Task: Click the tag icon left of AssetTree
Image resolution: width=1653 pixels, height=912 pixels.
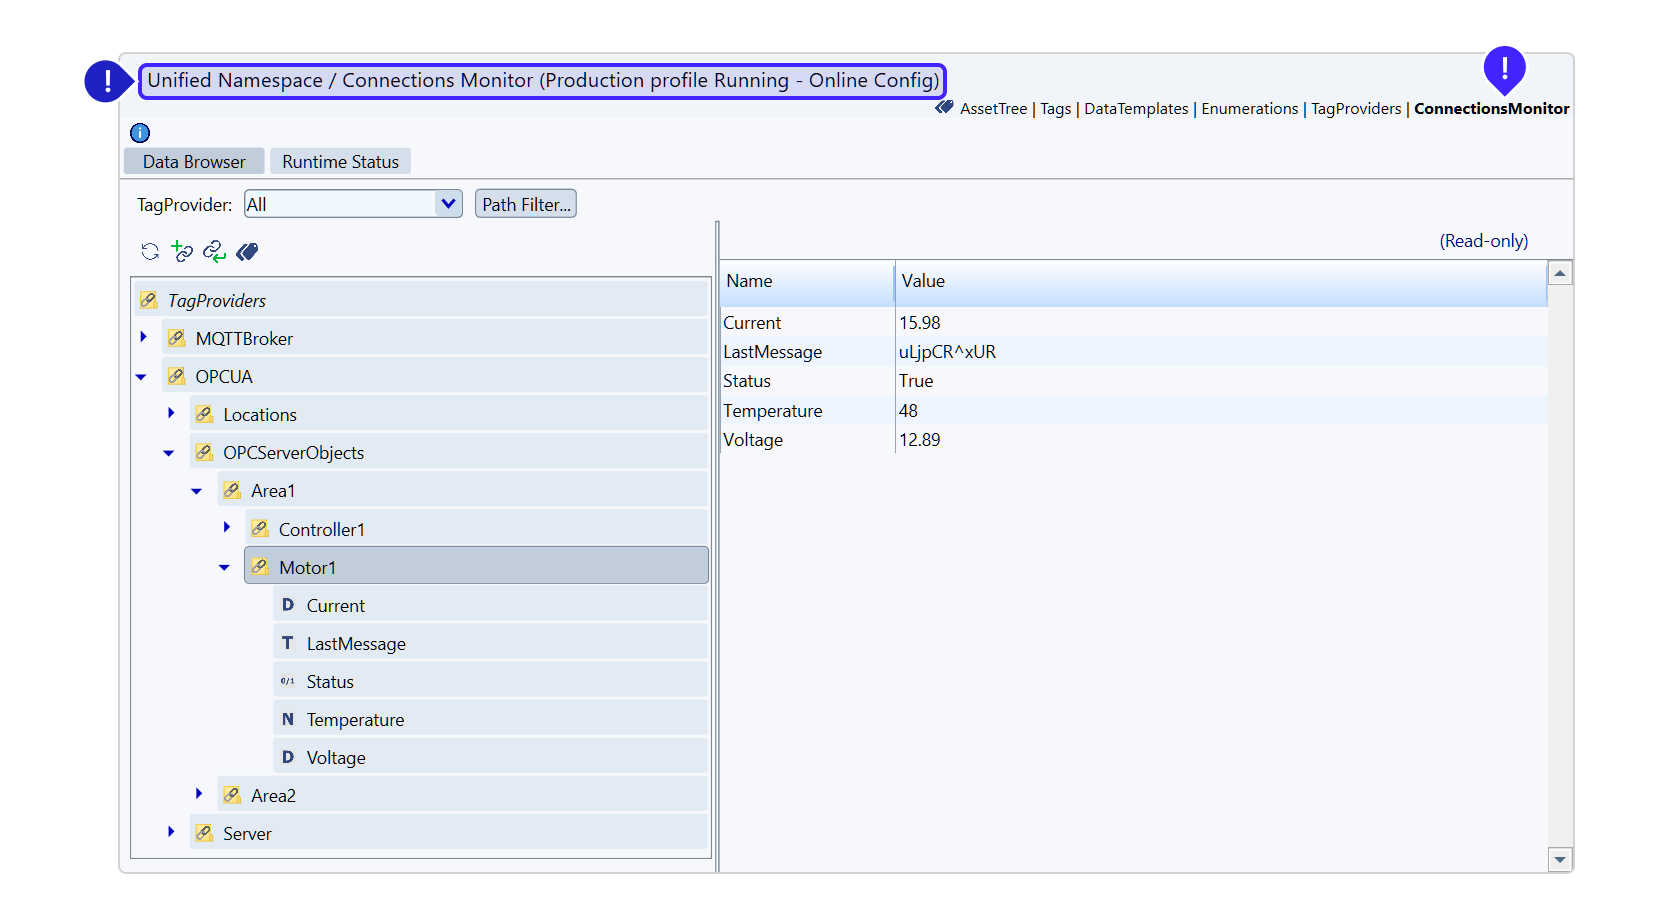Action: tap(944, 108)
